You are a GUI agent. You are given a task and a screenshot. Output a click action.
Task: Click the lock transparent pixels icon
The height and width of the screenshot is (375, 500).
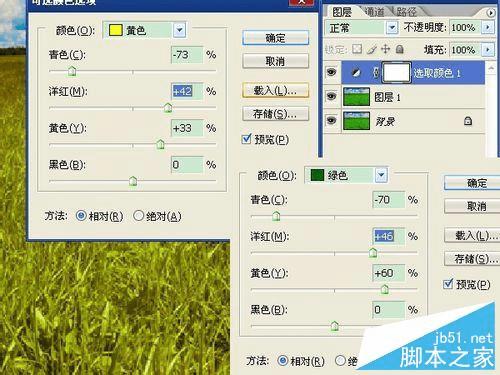tap(357, 49)
